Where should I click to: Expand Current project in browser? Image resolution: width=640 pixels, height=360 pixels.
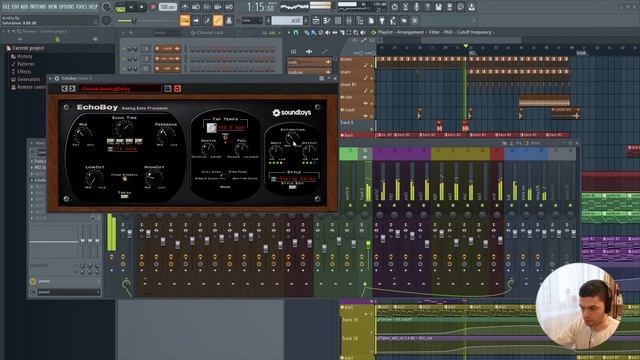coord(28,48)
